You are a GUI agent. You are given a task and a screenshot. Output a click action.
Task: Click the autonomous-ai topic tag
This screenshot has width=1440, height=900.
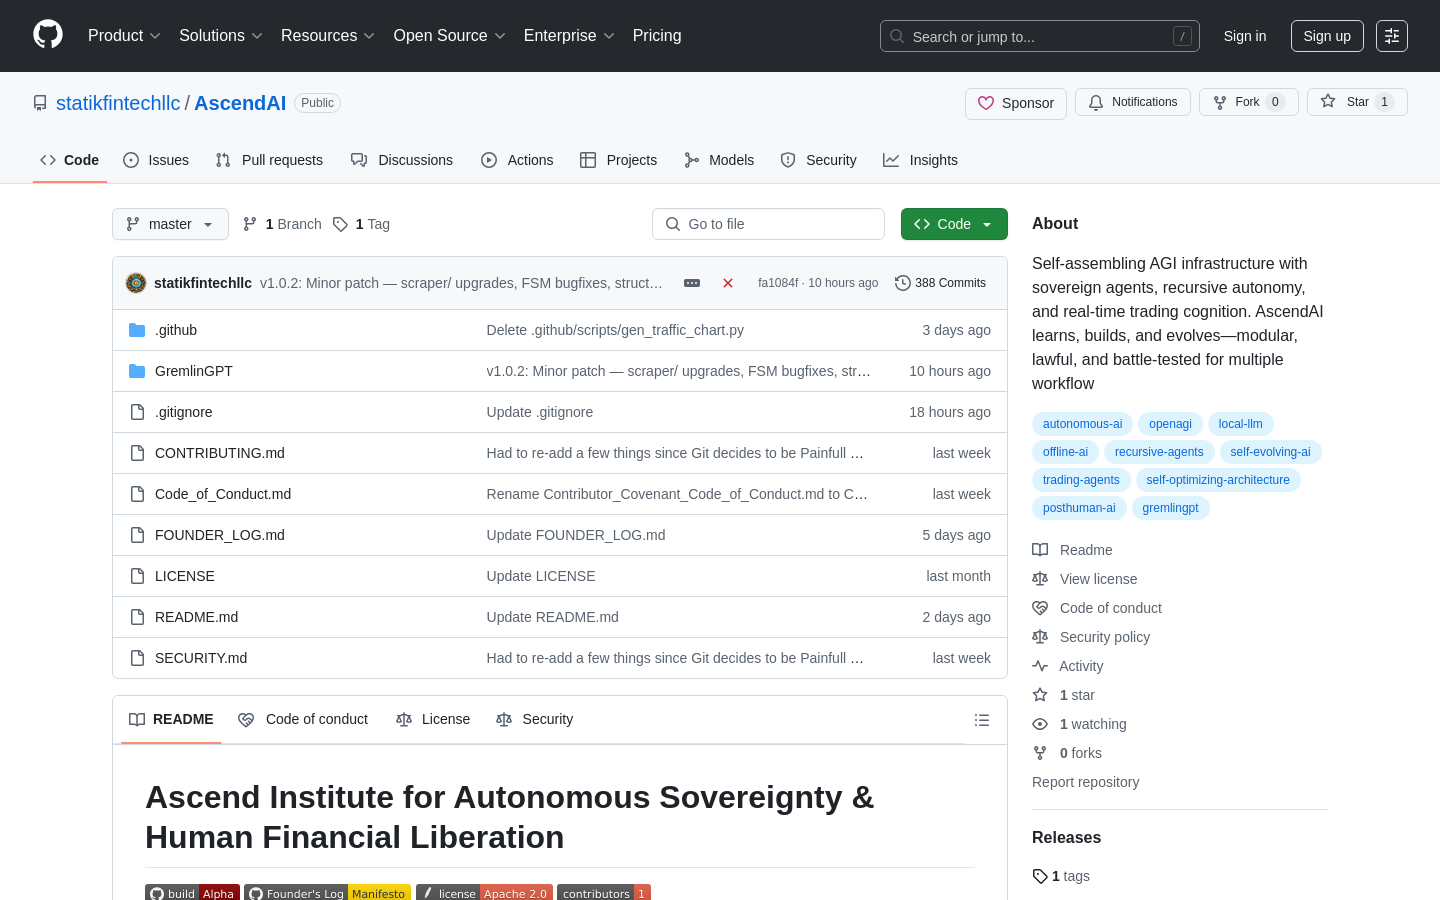point(1082,424)
